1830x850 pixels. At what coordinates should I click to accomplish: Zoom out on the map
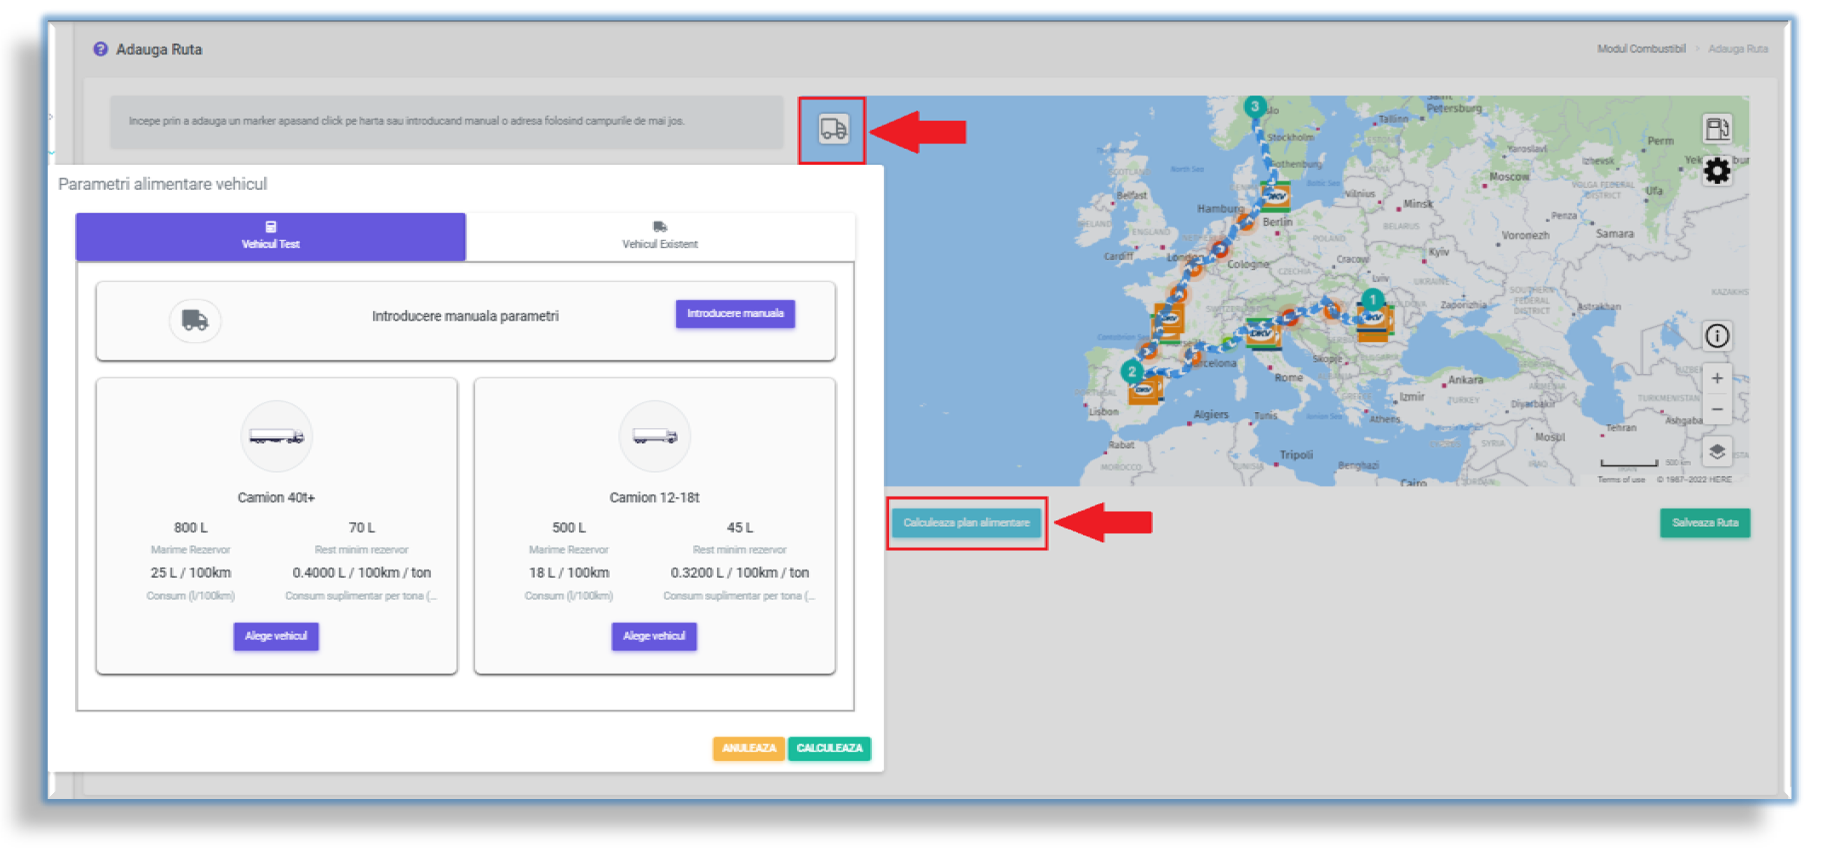[x=1716, y=410]
